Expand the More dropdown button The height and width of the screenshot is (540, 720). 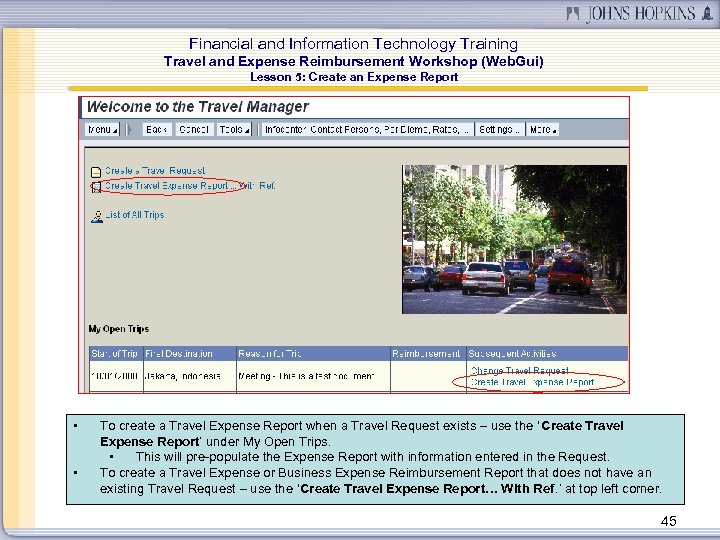(542, 130)
